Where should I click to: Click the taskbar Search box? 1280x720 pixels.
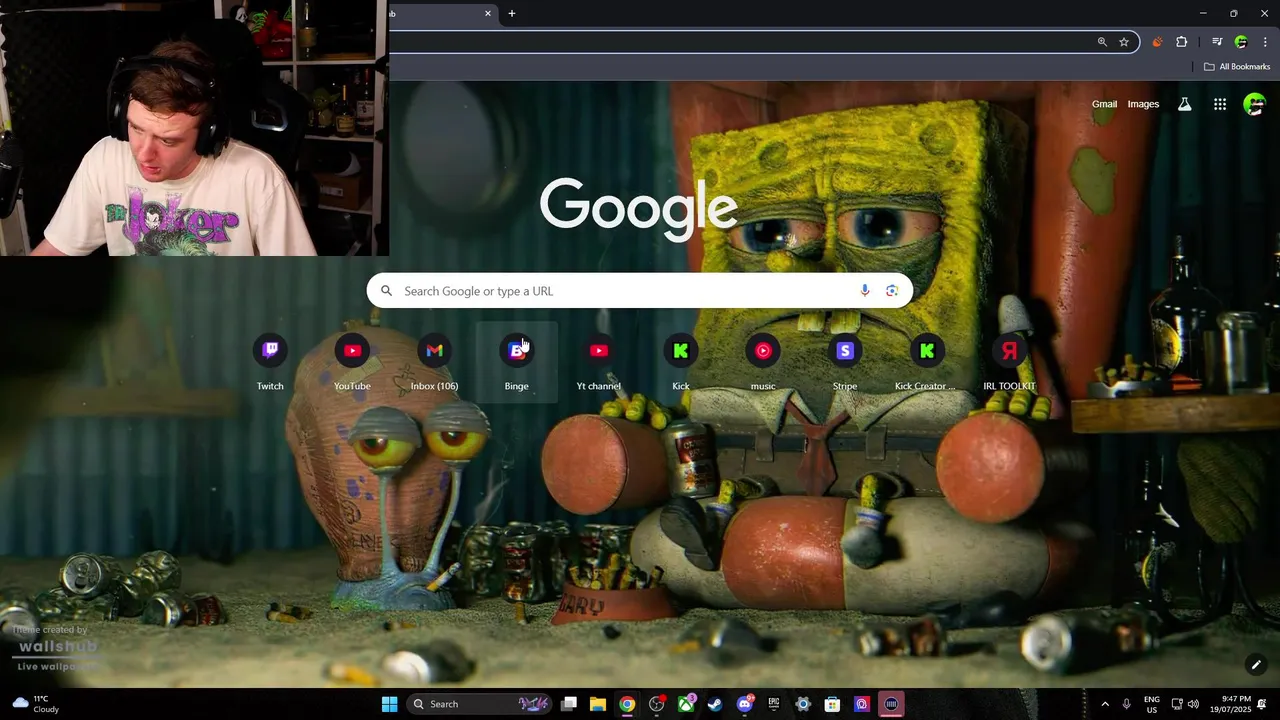[479, 704]
